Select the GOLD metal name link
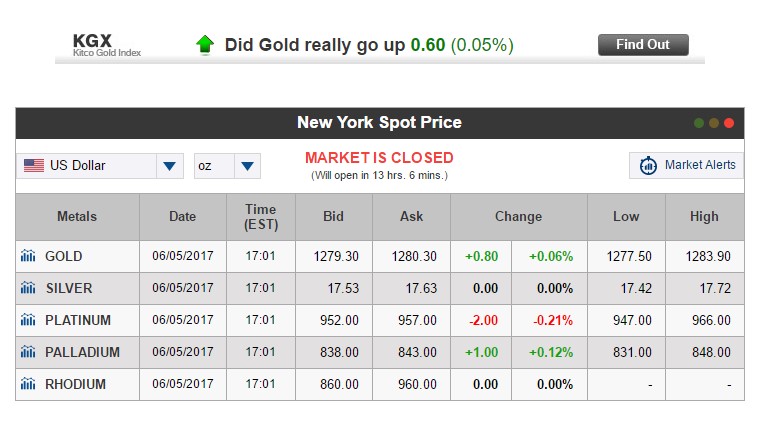Viewport: 757px width, 425px height. (x=64, y=256)
